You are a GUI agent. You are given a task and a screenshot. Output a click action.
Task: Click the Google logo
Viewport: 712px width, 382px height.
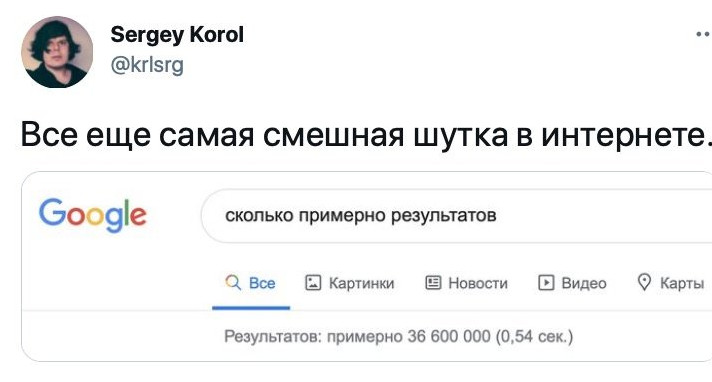(x=93, y=215)
